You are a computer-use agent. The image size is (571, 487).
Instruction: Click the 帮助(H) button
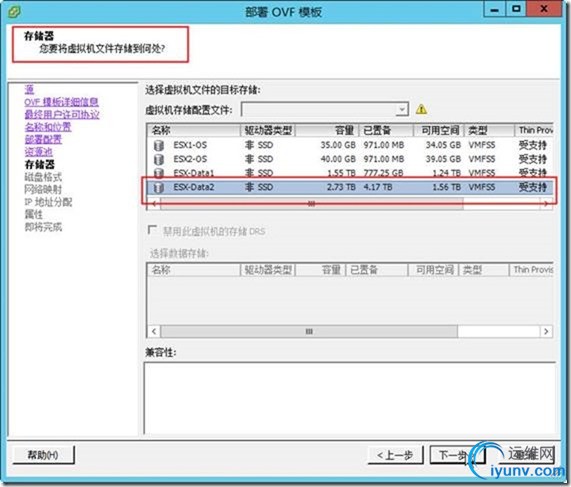43,455
